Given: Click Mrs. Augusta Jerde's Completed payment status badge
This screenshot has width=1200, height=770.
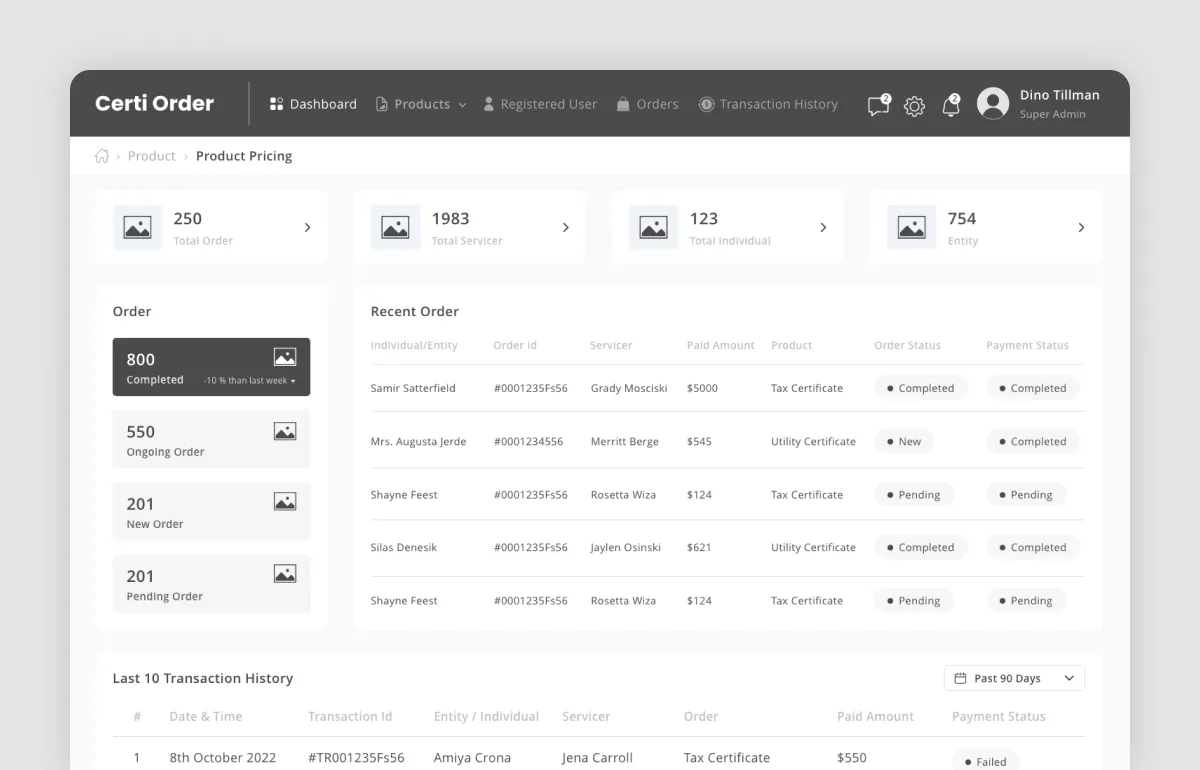Looking at the screenshot, I should (x=1033, y=441).
